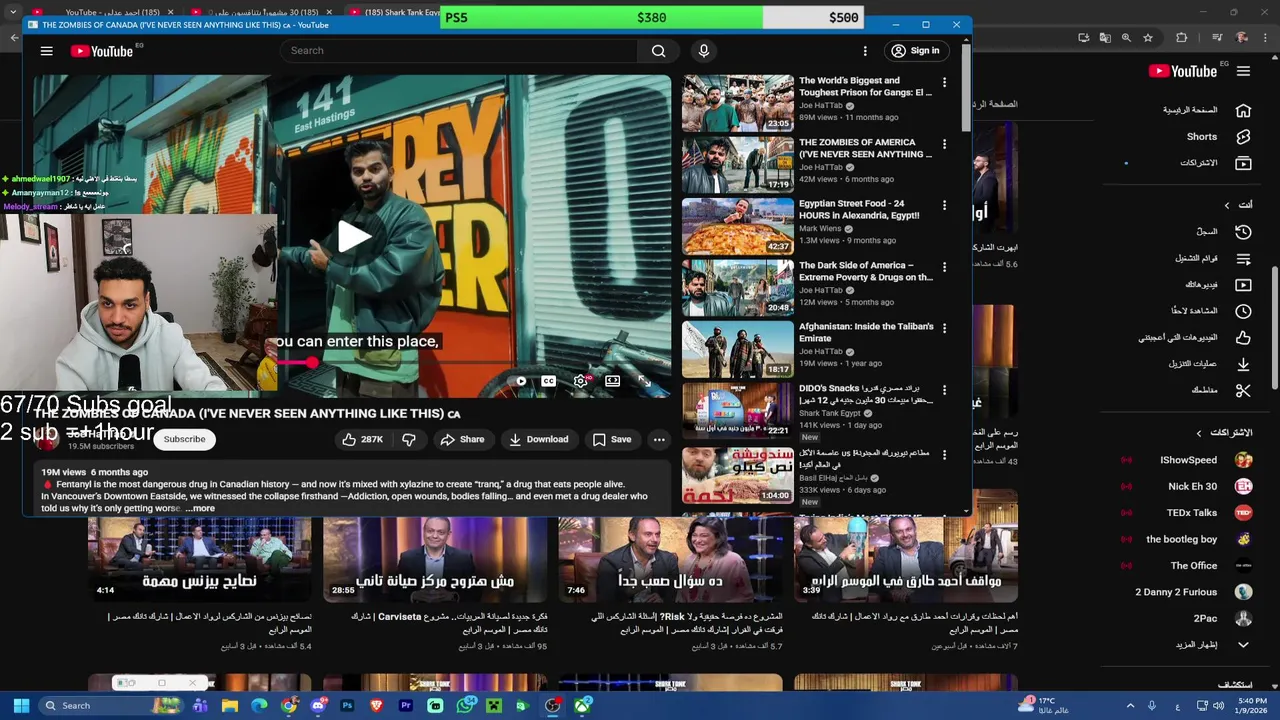Viewport: 1280px width, 720px height.
Task: Click the Download button under the video
Action: point(538,439)
